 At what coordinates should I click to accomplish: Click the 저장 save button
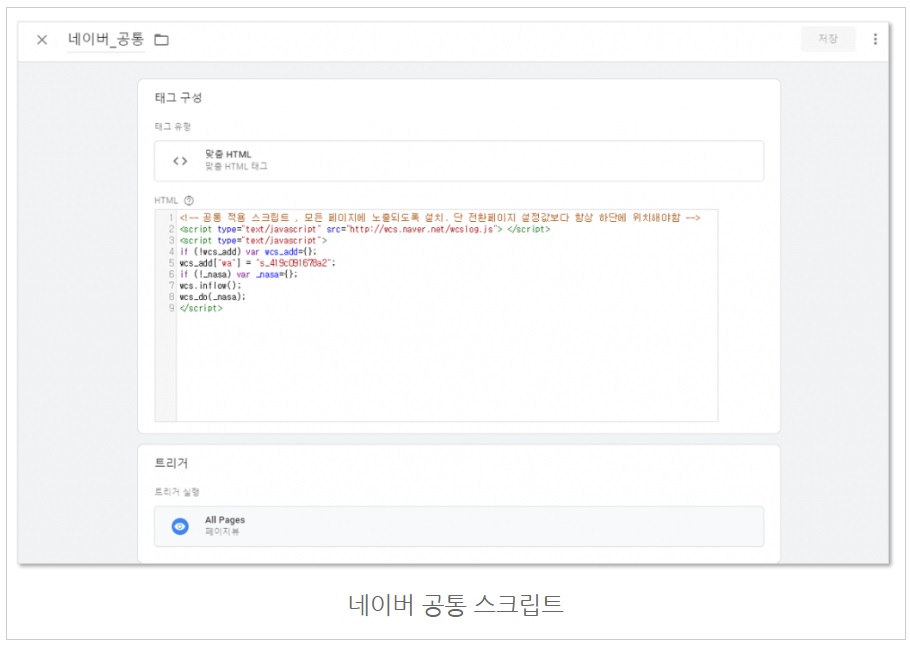click(828, 39)
